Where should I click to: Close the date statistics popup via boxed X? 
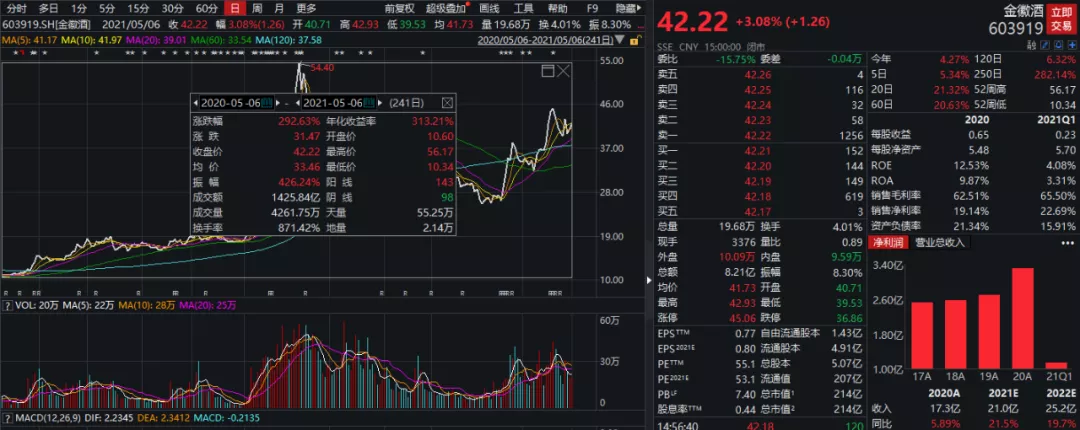click(446, 103)
